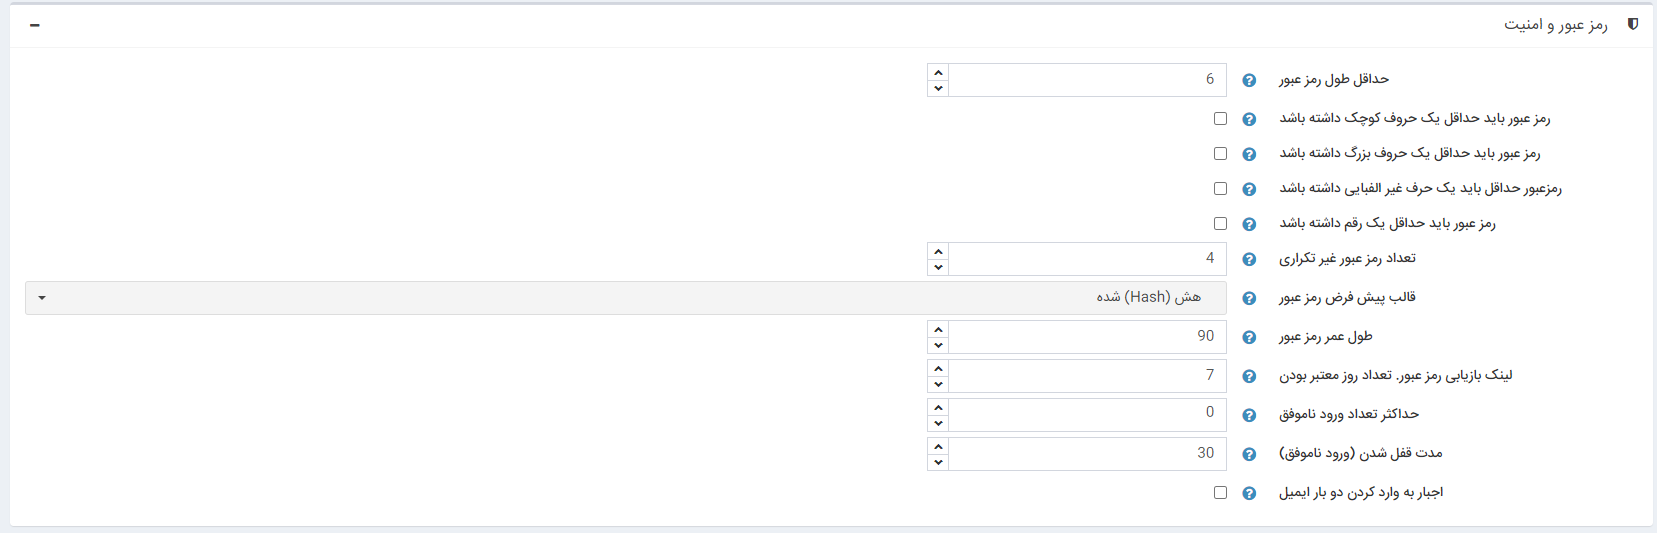Click help icon for حداقل طول رمز عبور
This screenshot has height=533, width=1657.
point(1249,80)
